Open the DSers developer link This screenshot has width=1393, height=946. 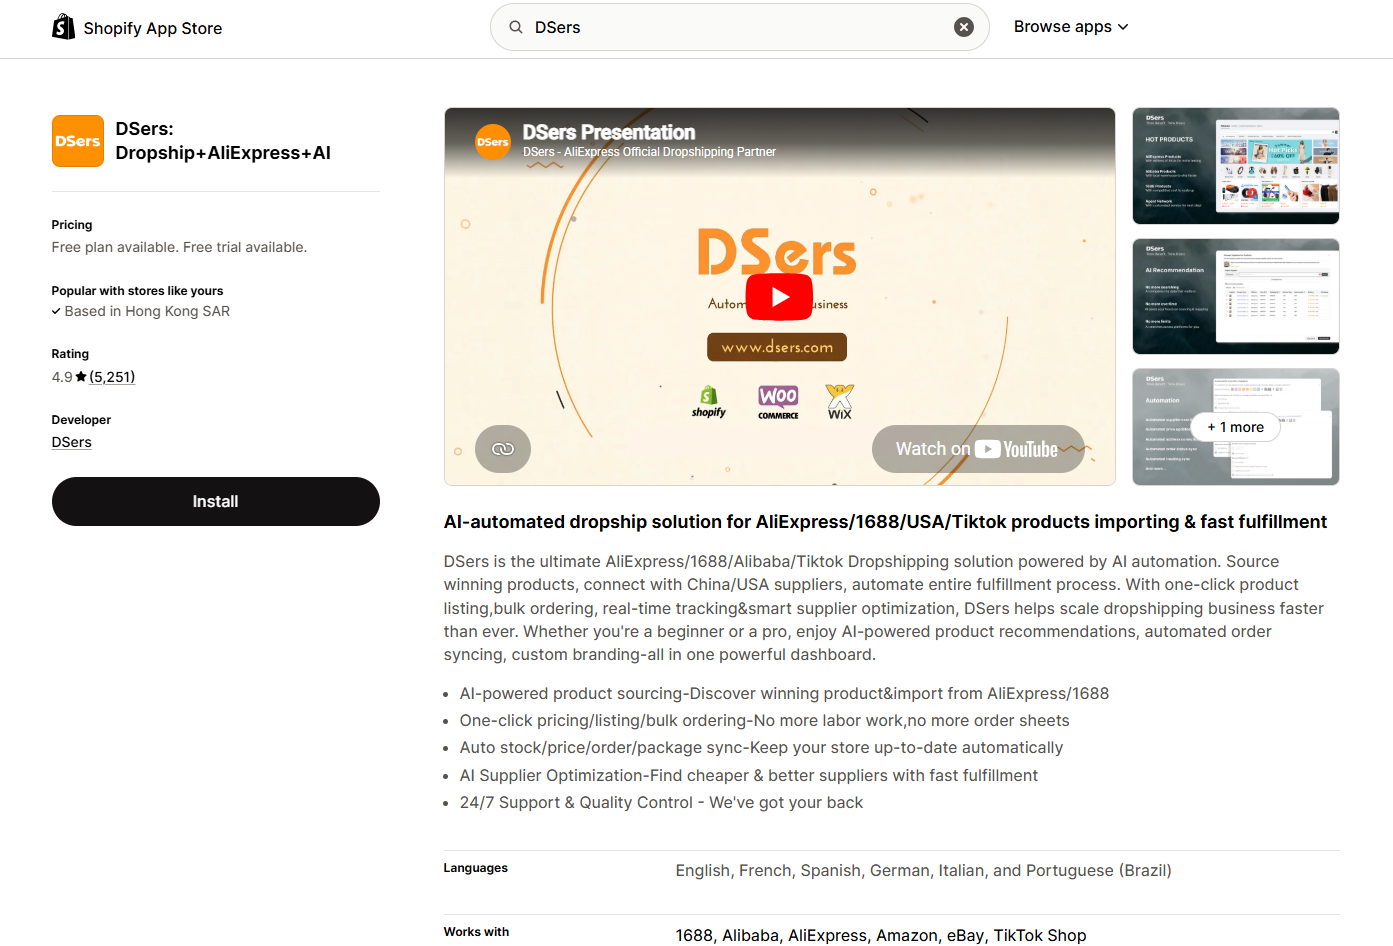click(72, 442)
